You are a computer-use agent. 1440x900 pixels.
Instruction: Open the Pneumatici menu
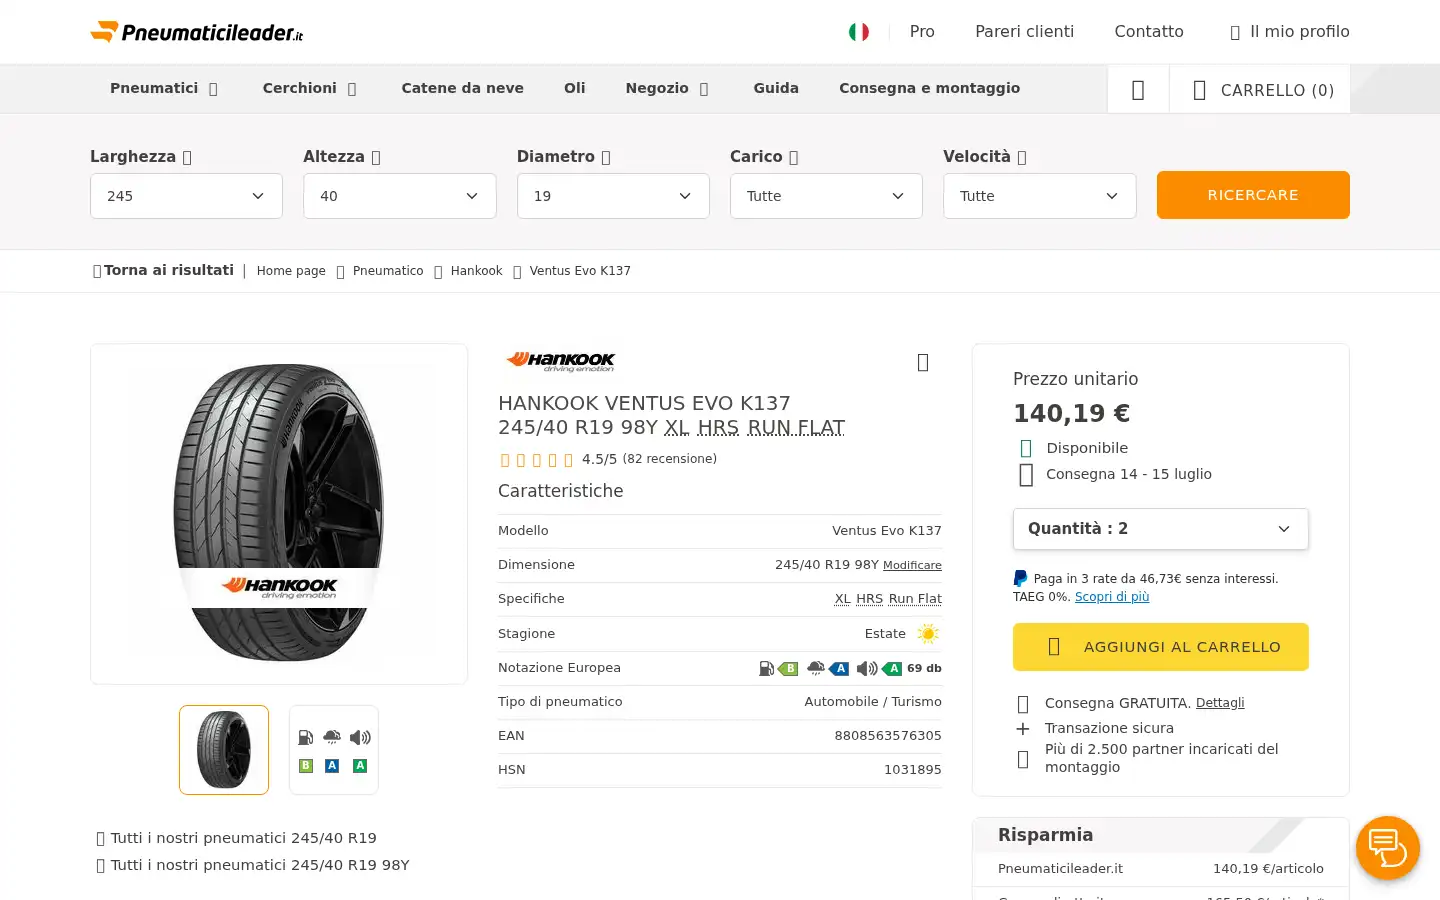(x=164, y=88)
